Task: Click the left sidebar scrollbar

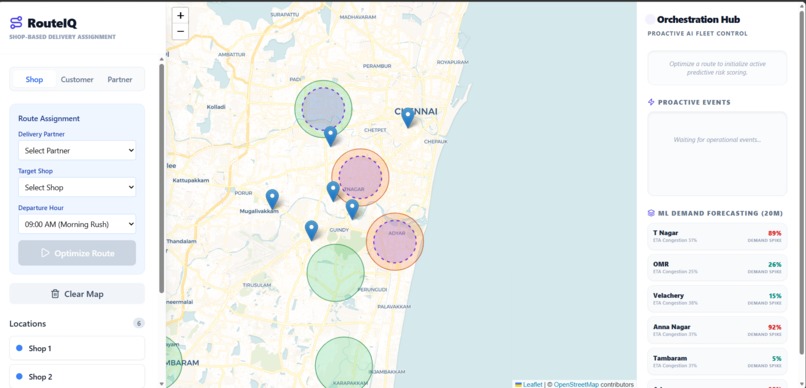Action: (162, 177)
